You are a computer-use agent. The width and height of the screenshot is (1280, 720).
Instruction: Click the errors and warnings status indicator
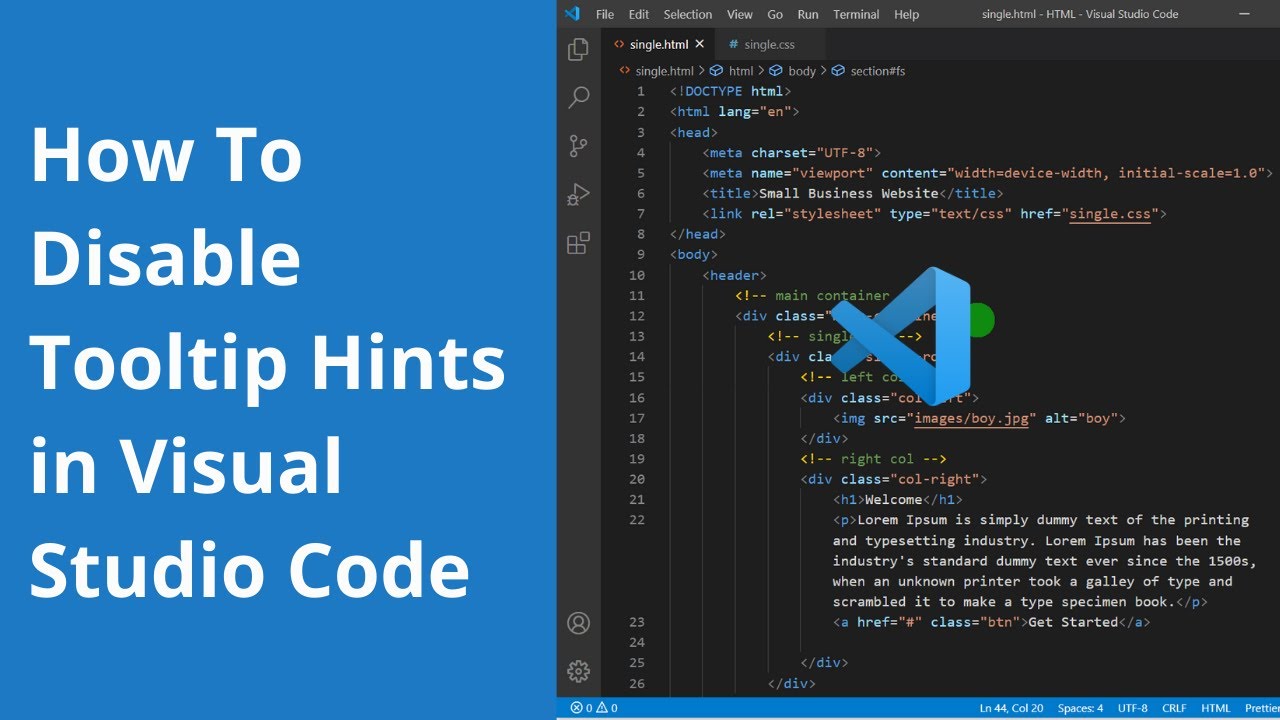(593, 708)
